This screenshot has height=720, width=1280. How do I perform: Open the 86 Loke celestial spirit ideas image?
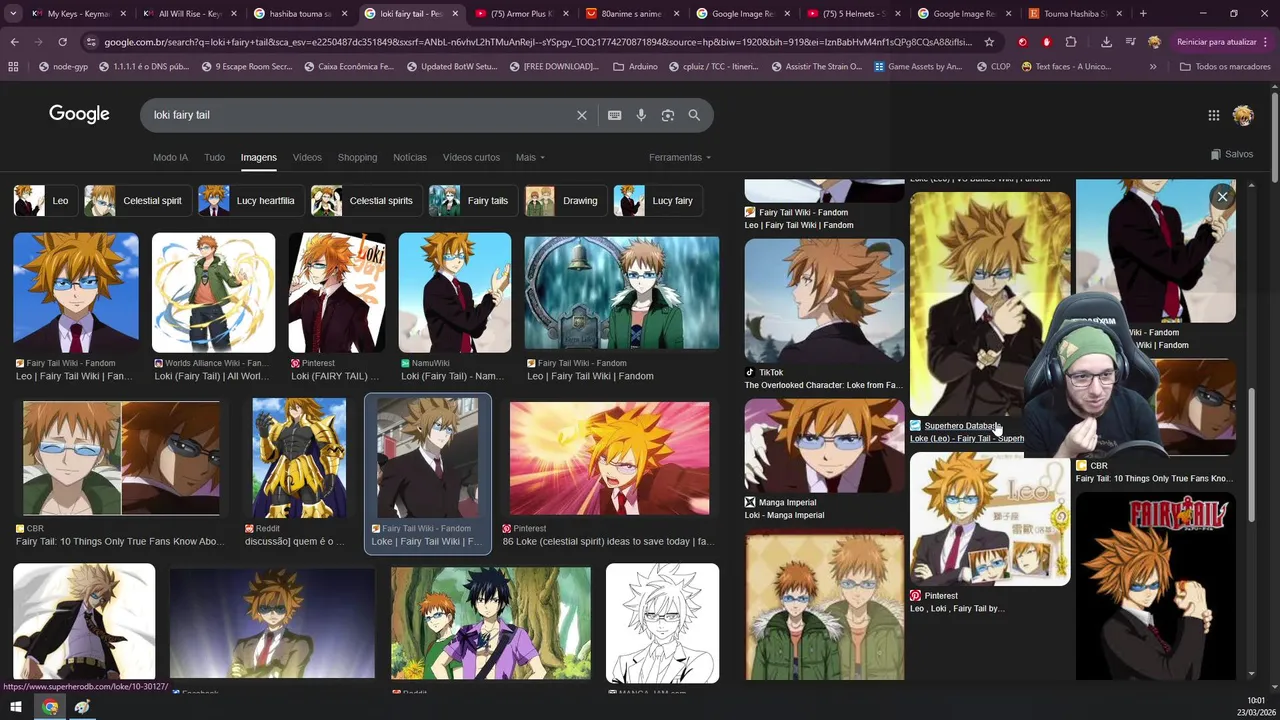(x=609, y=457)
